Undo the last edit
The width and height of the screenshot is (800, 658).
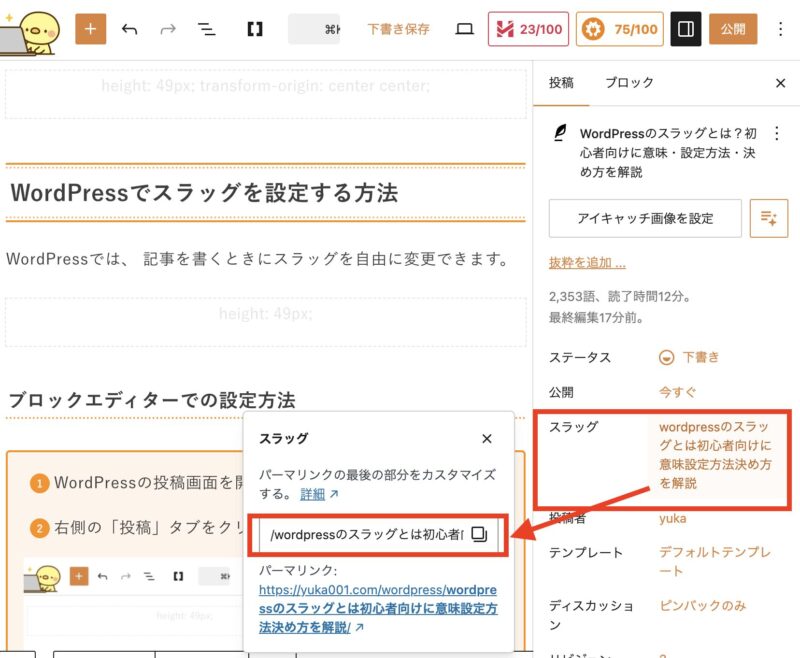pyautogui.click(x=129, y=29)
